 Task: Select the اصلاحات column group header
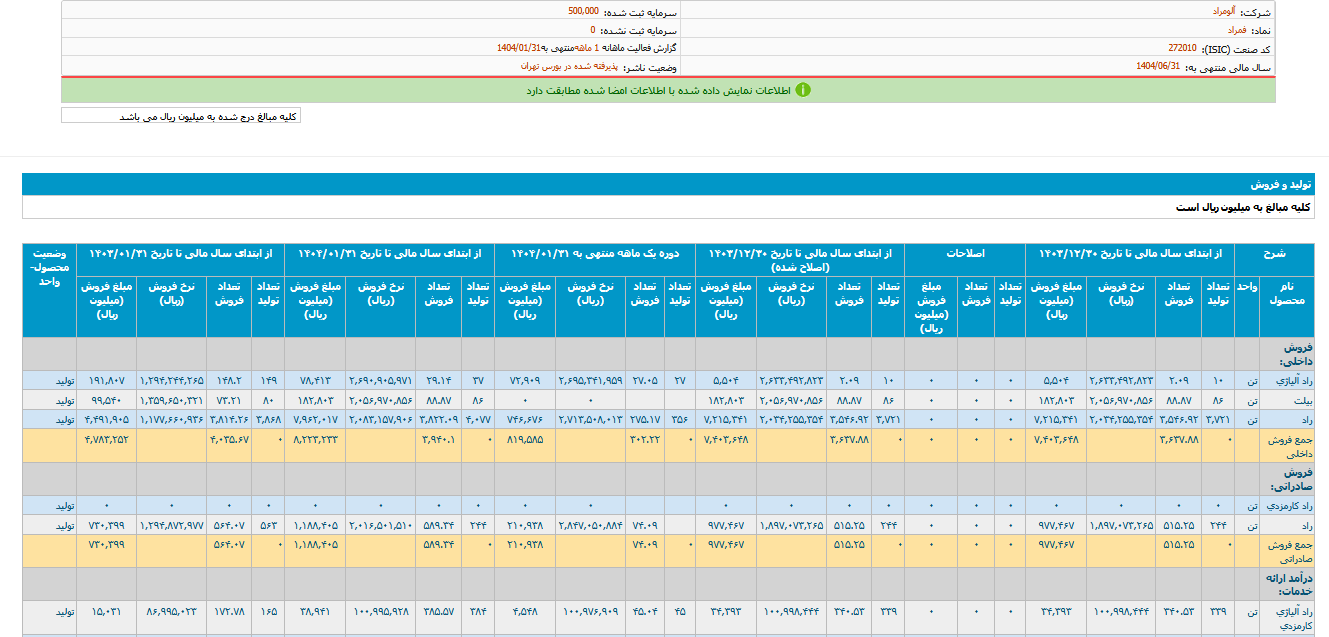[x=965, y=254]
